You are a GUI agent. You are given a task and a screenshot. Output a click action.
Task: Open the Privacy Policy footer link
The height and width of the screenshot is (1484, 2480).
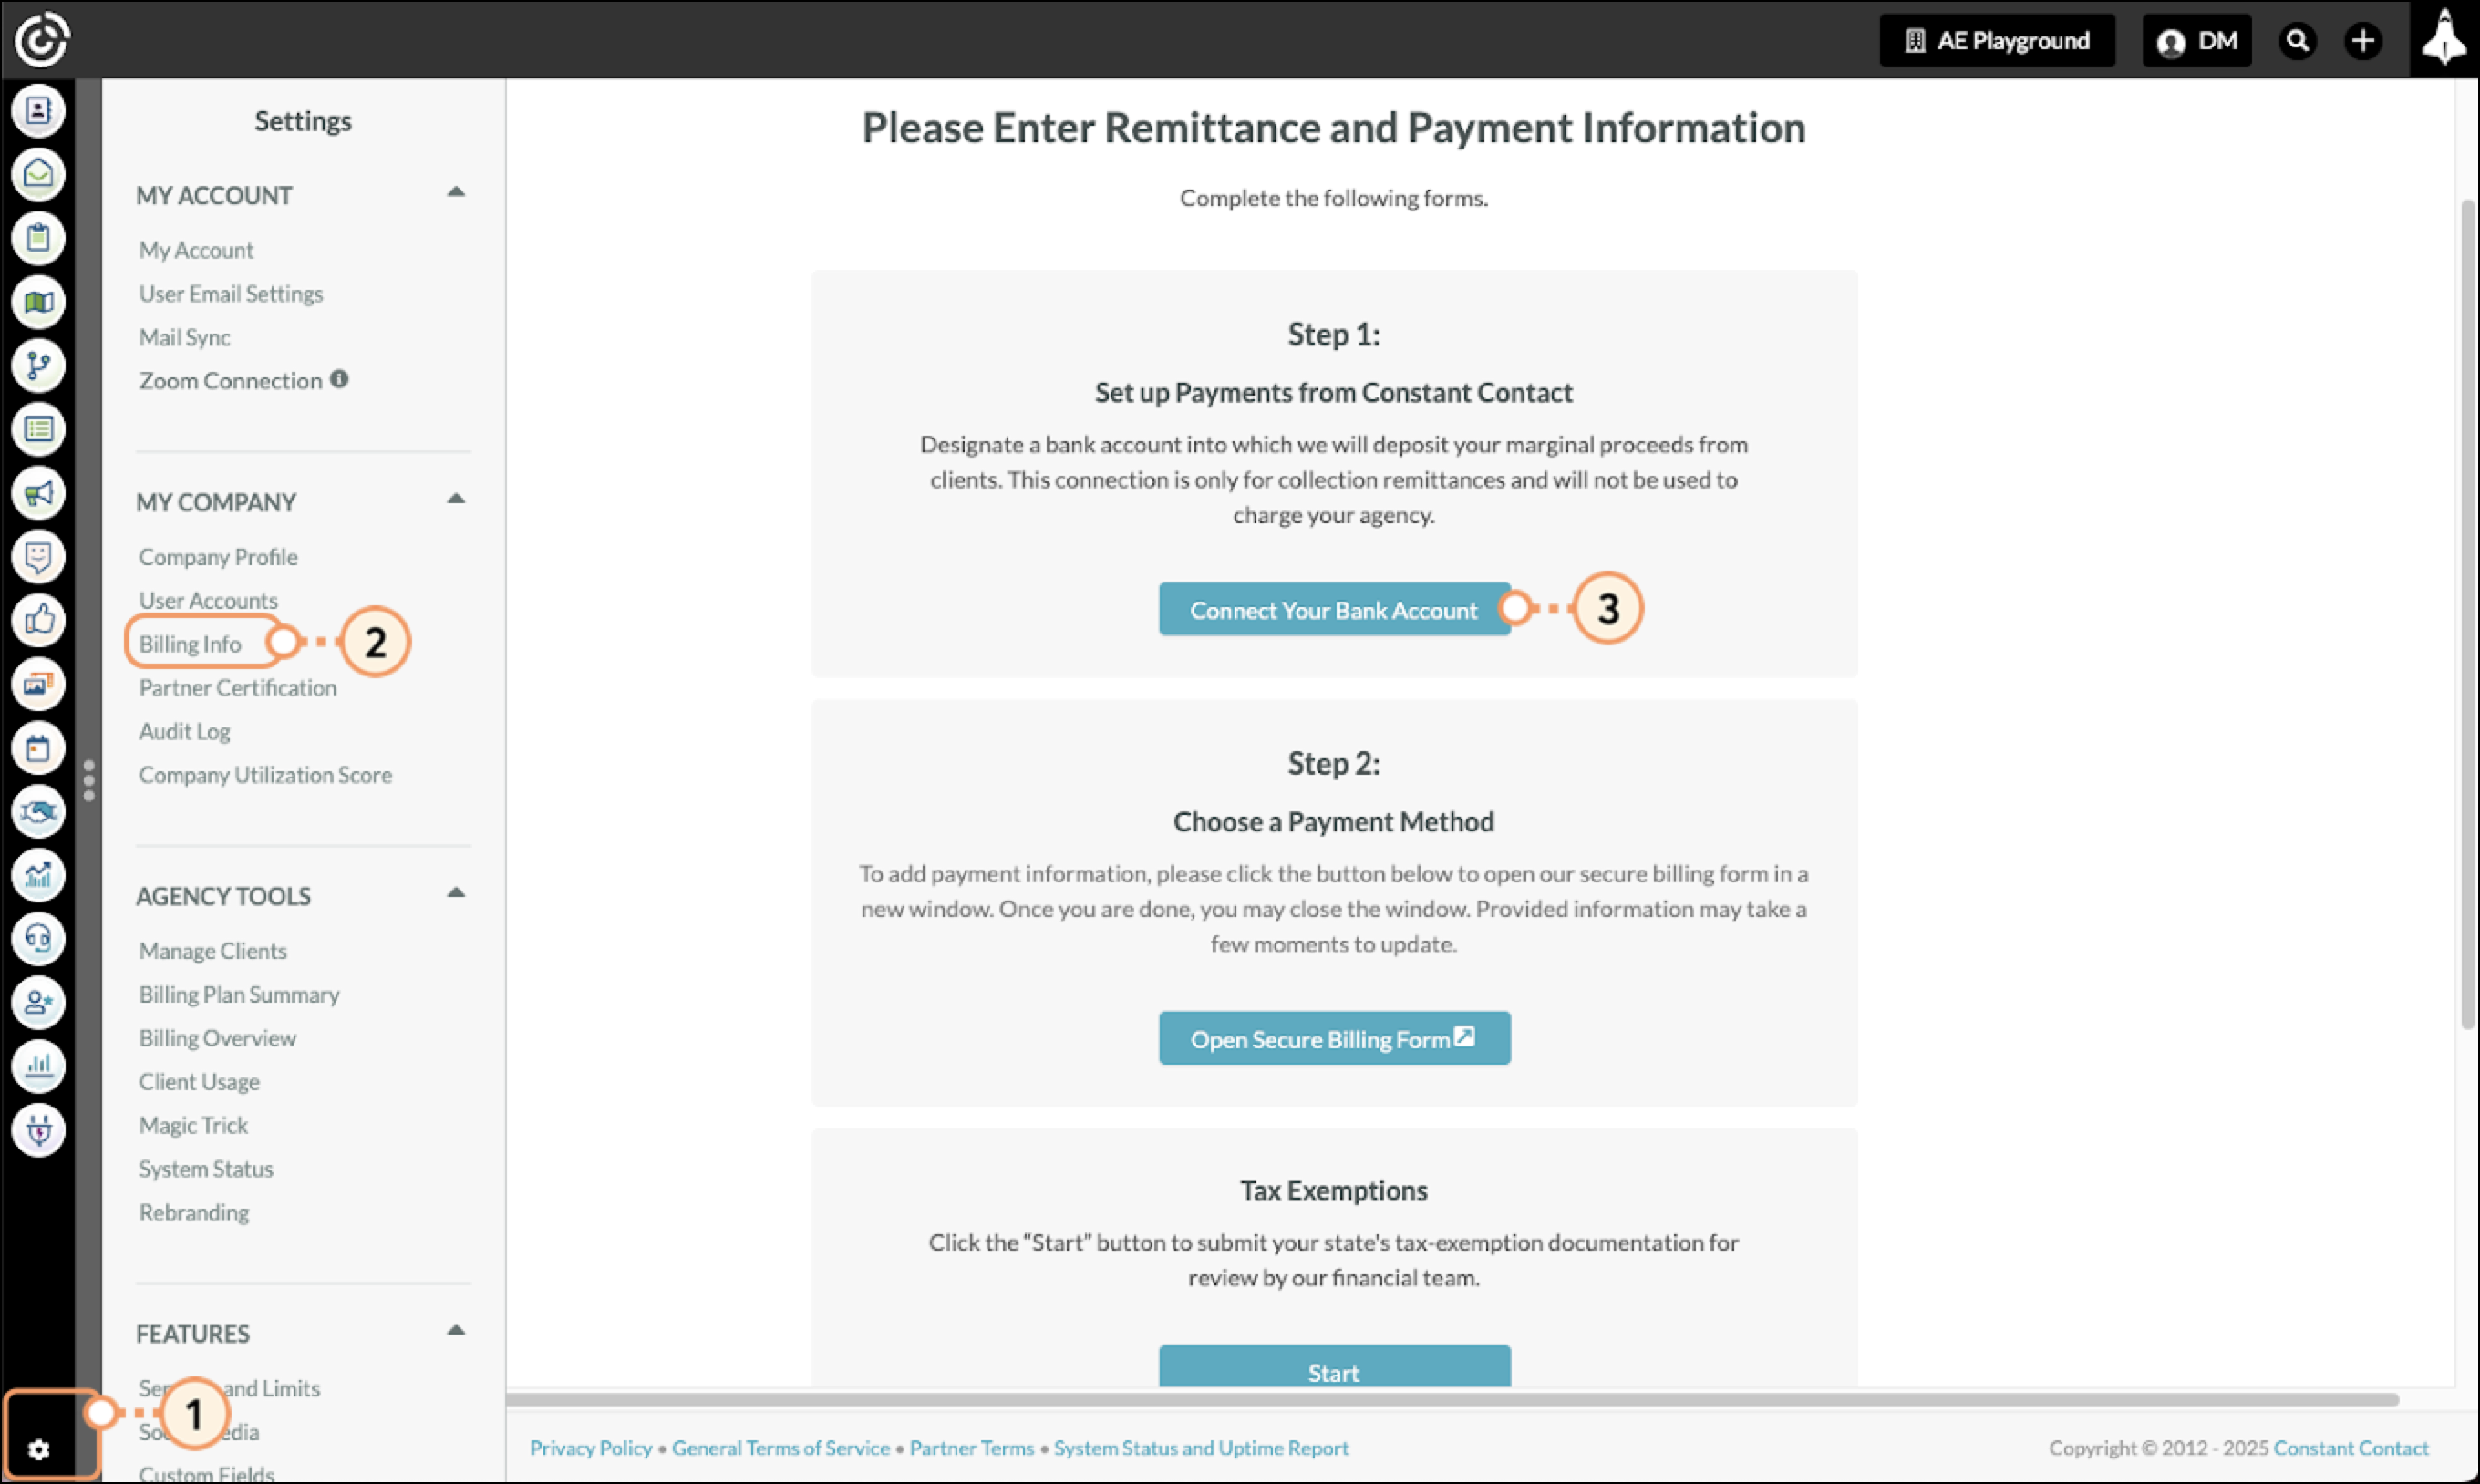tap(591, 1447)
